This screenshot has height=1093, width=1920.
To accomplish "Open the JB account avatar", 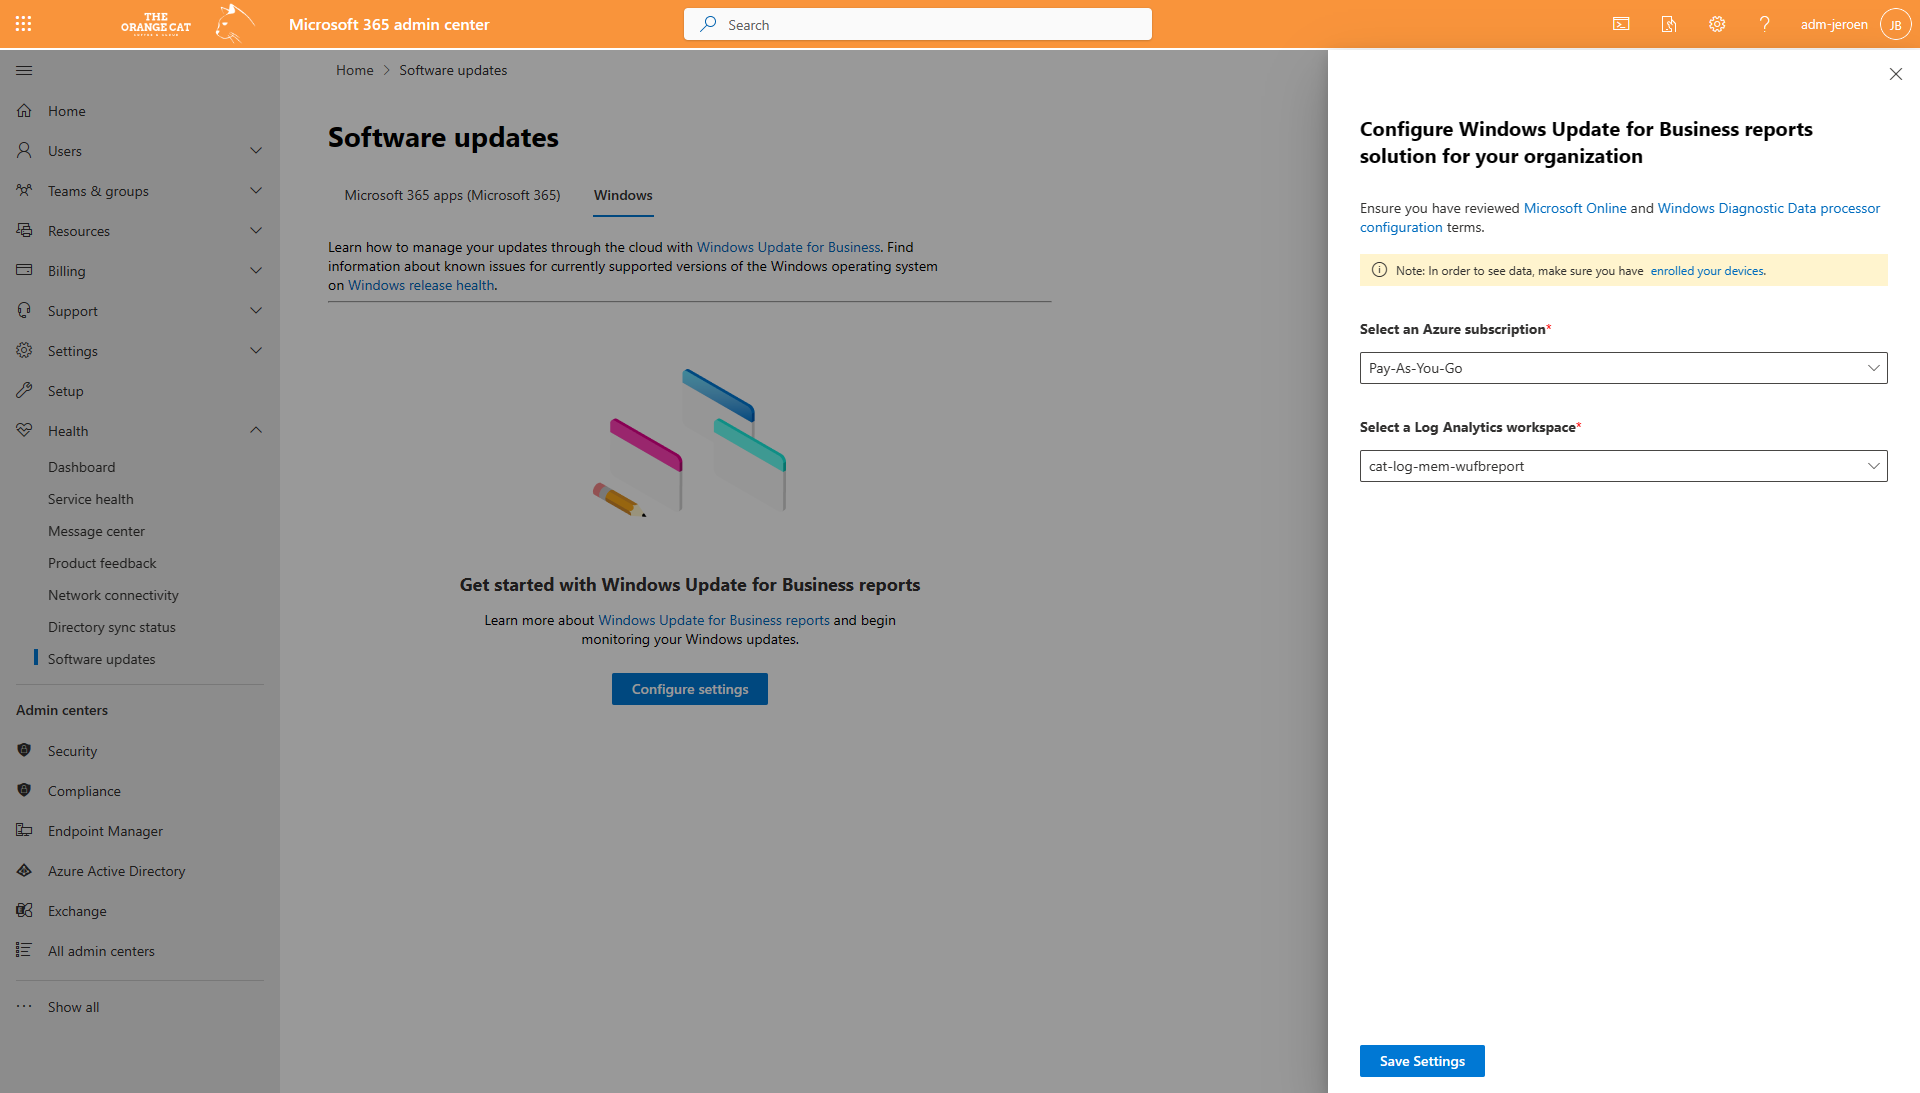I will pos(1895,24).
